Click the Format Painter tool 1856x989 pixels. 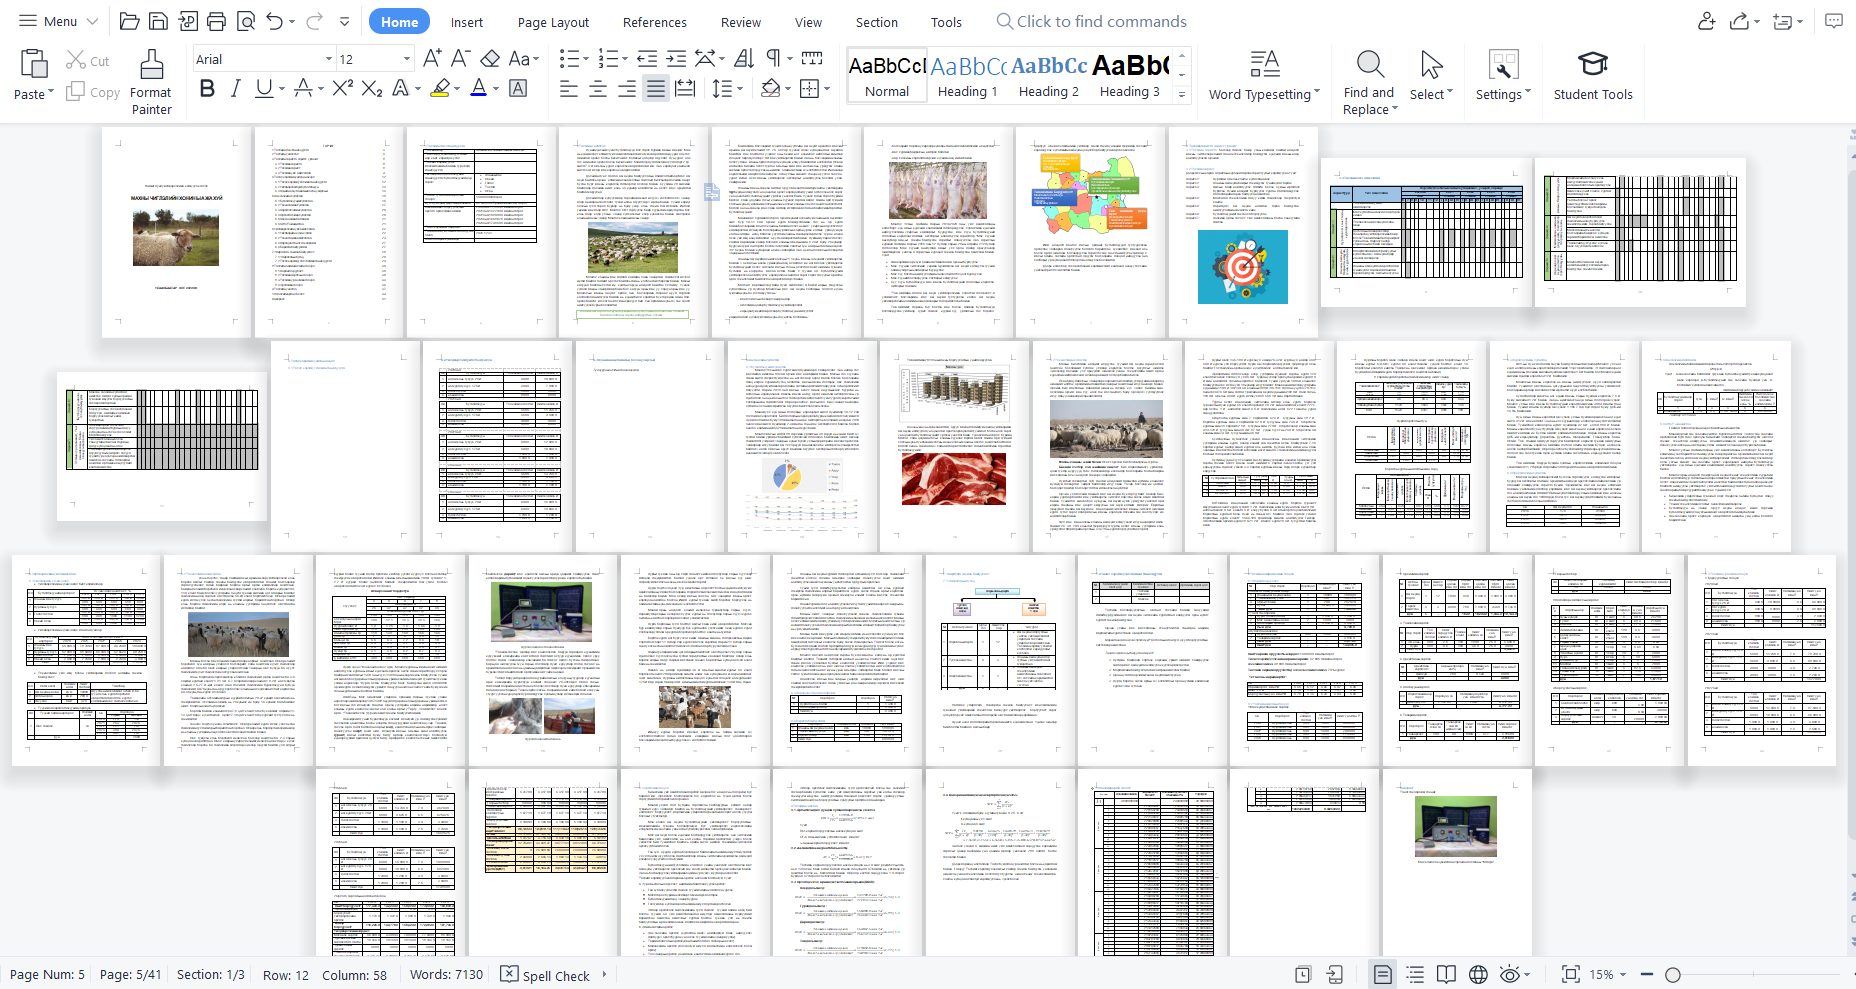(x=151, y=80)
